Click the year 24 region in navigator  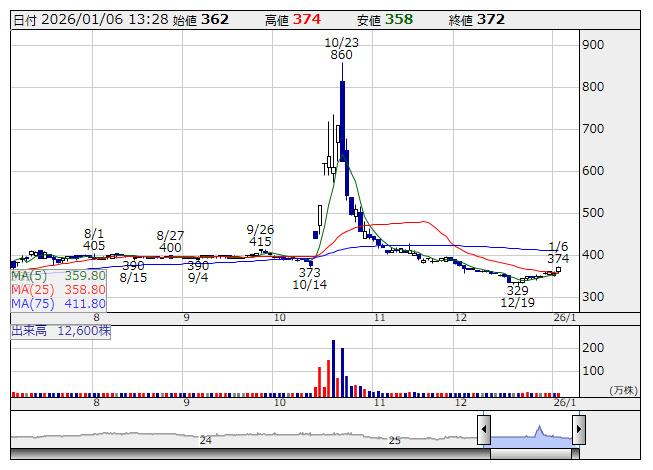coord(206,440)
